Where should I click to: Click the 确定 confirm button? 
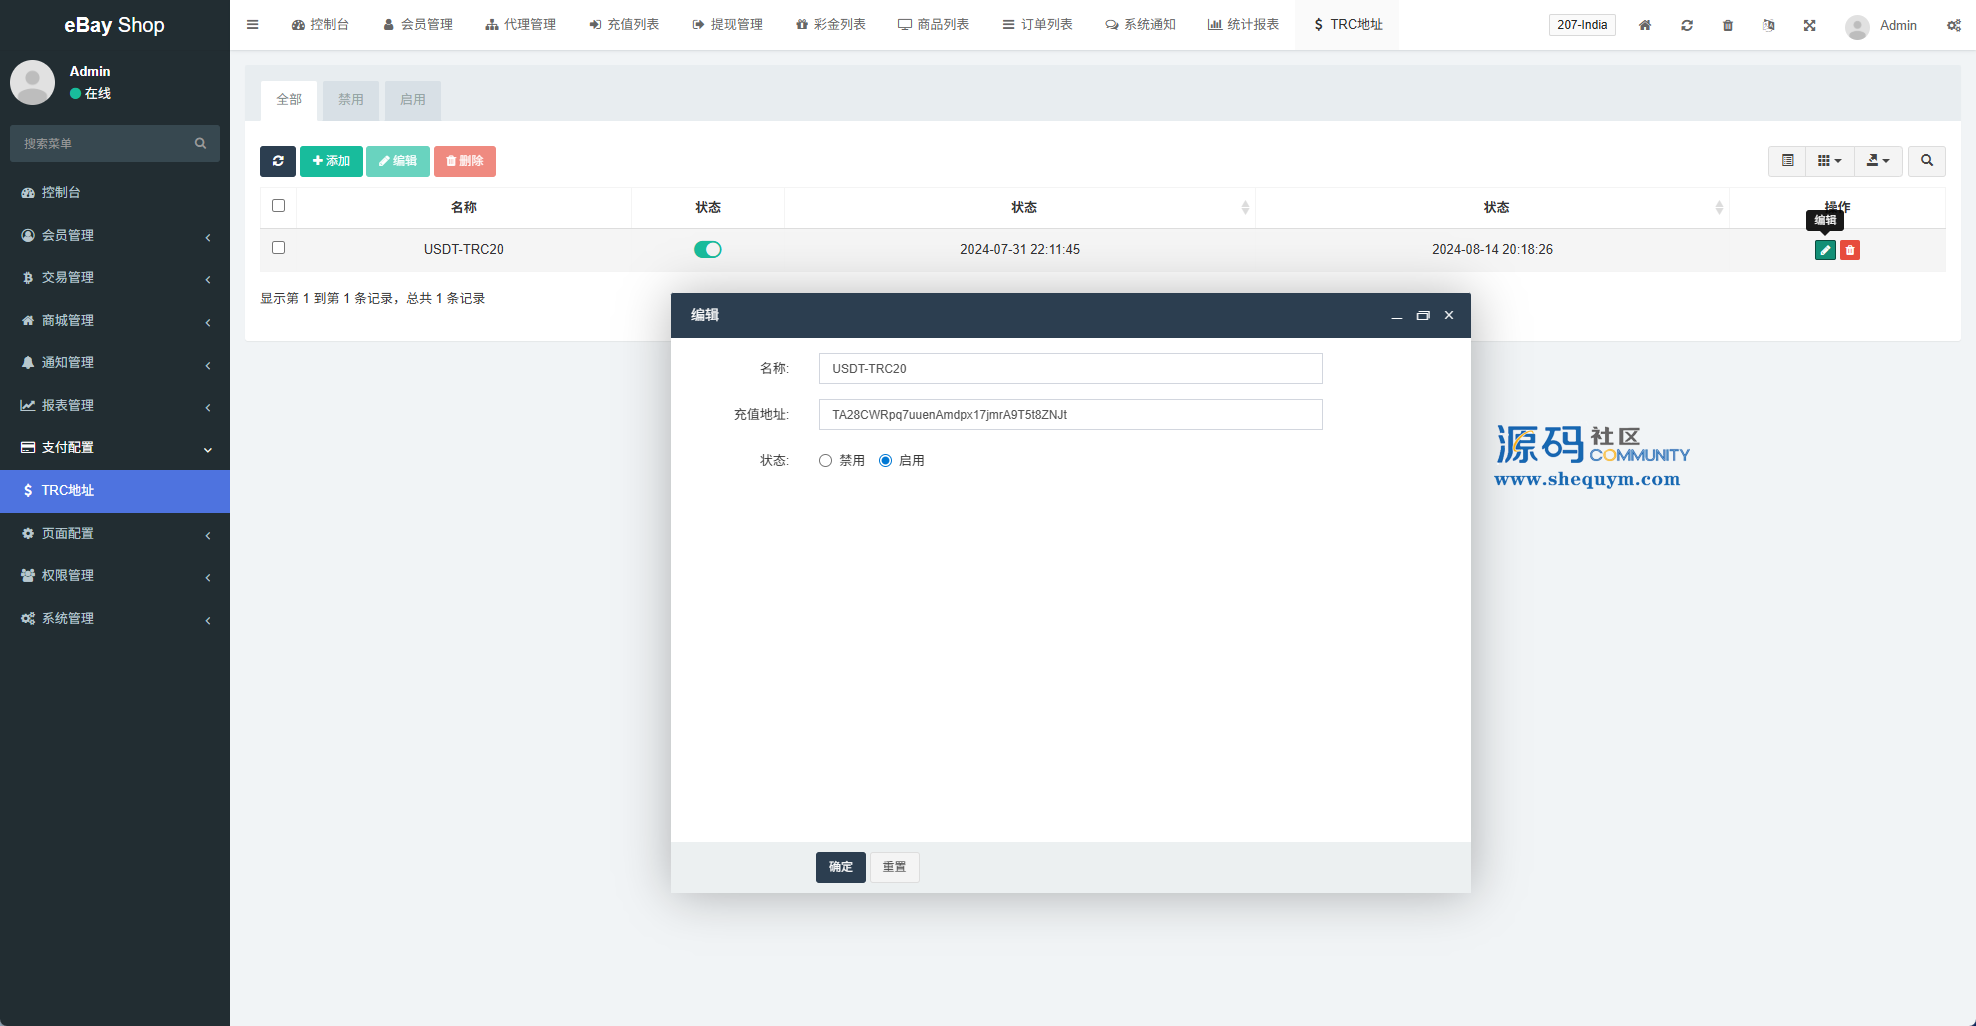pos(840,867)
